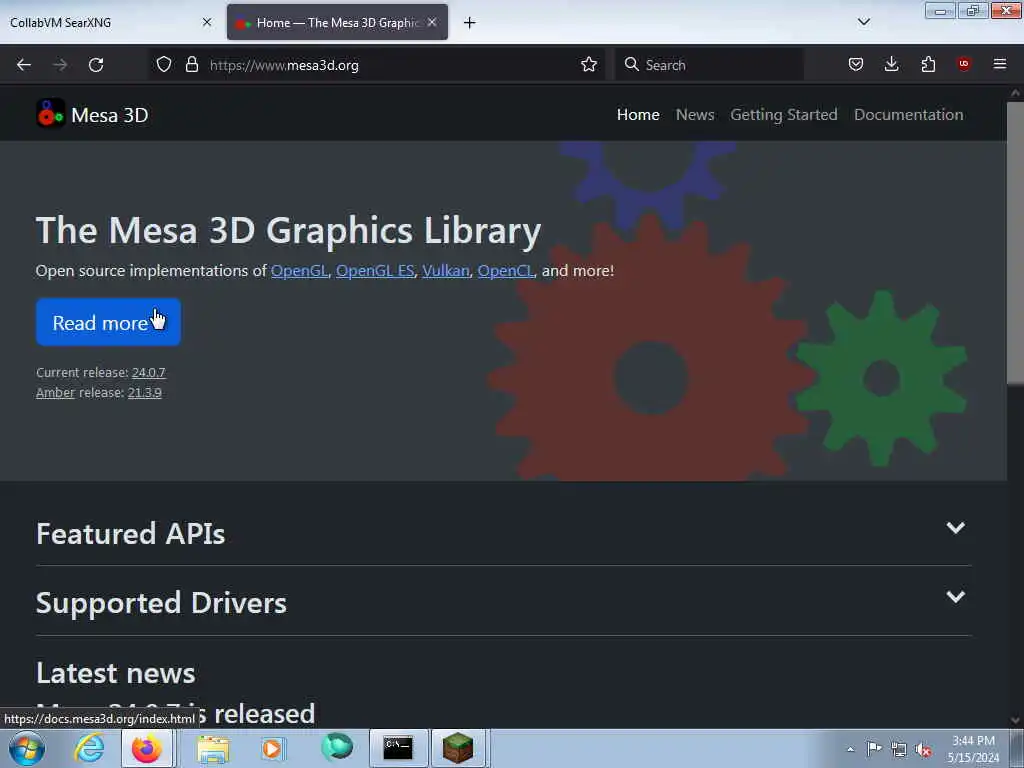Image resolution: width=1024 pixels, height=768 pixels.
Task: Close the CollabVM SearXNG tab
Action: tap(207, 22)
